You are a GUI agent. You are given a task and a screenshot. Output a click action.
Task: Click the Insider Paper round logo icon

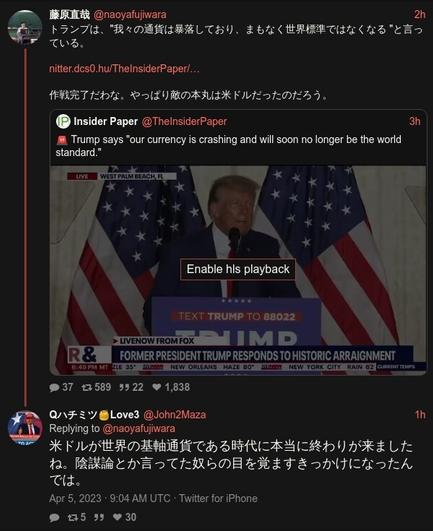[63, 121]
